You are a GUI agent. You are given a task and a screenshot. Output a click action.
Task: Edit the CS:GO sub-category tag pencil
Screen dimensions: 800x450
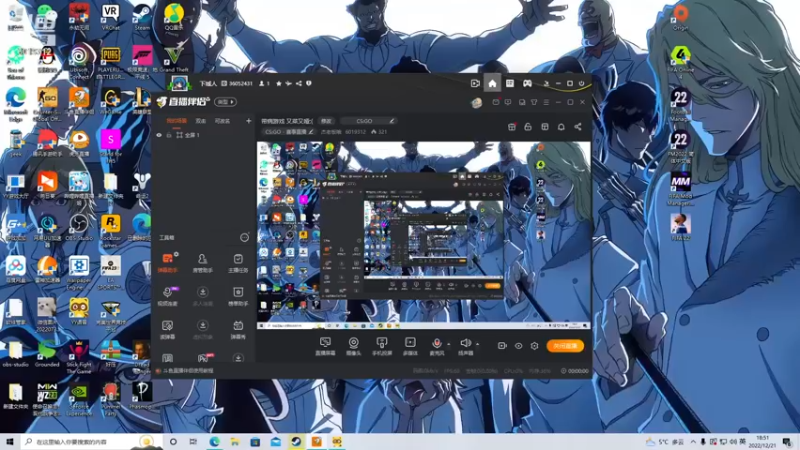pyautogui.click(x=311, y=132)
